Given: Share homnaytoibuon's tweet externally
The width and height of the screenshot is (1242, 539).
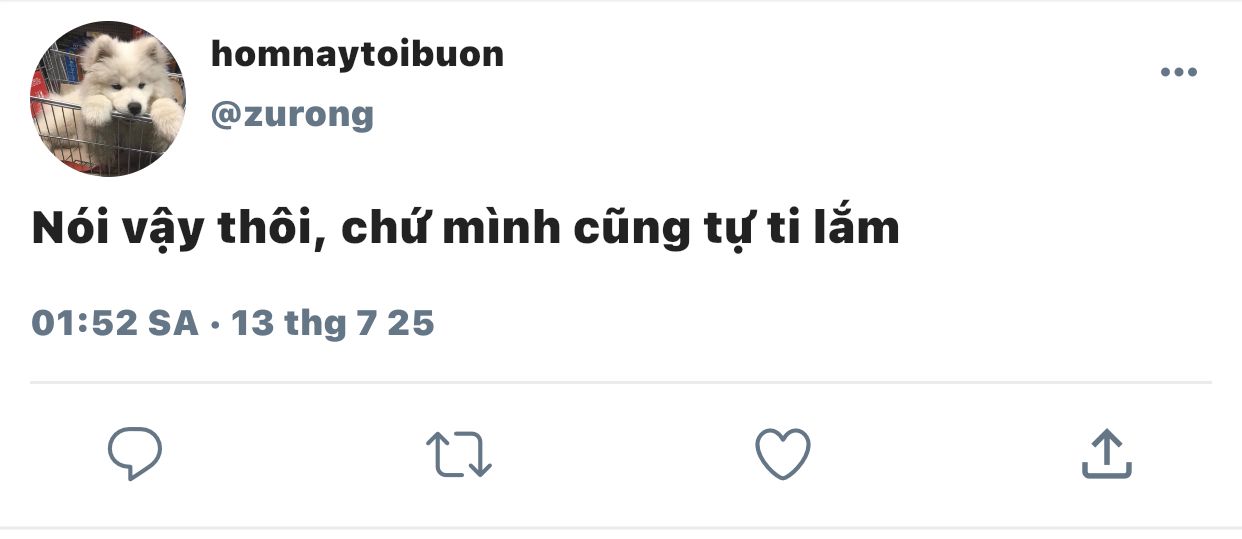Looking at the screenshot, I should (1107, 454).
